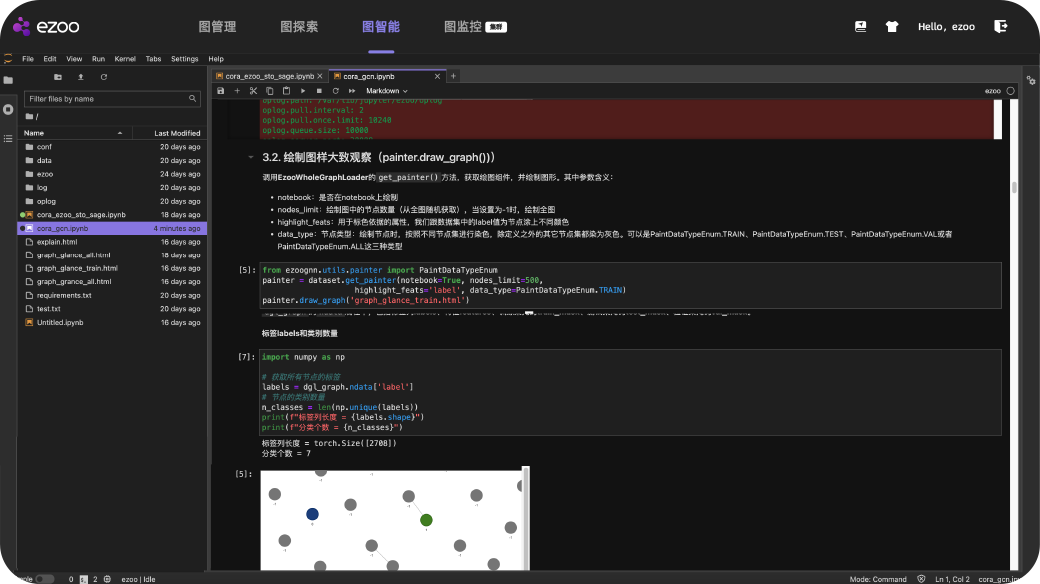Image resolution: width=1040 pixels, height=584 pixels.
Task: Open the Markdown cell type dropdown
Action: pyautogui.click(x=387, y=91)
